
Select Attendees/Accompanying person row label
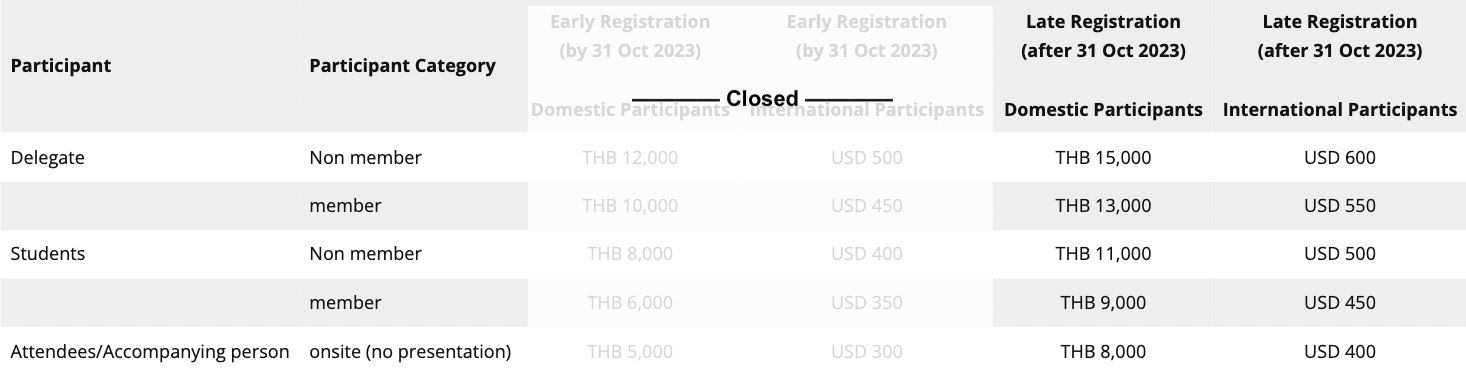[x=150, y=352]
